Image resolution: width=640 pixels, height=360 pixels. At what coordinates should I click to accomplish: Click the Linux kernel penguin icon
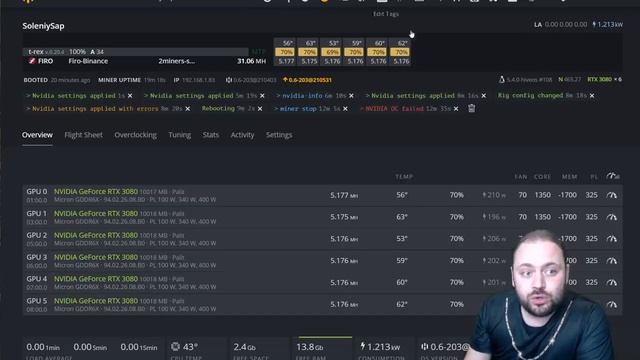pos(502,80)
